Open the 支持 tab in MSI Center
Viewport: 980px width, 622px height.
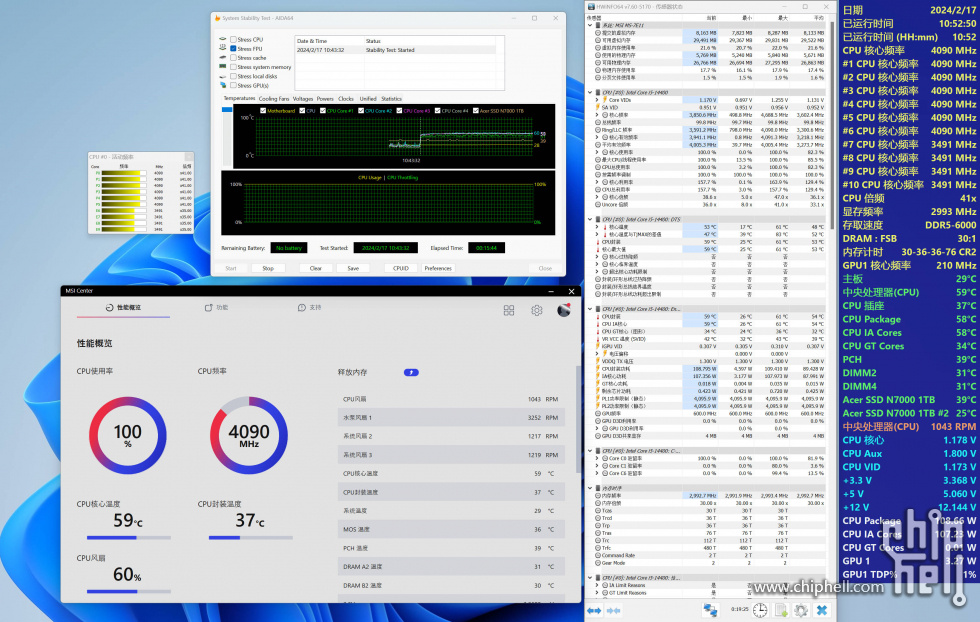point(310,308)
